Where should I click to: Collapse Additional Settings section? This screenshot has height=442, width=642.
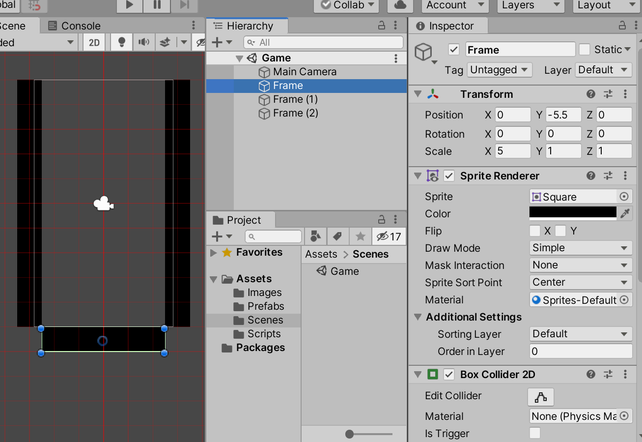tap(418, 317)
